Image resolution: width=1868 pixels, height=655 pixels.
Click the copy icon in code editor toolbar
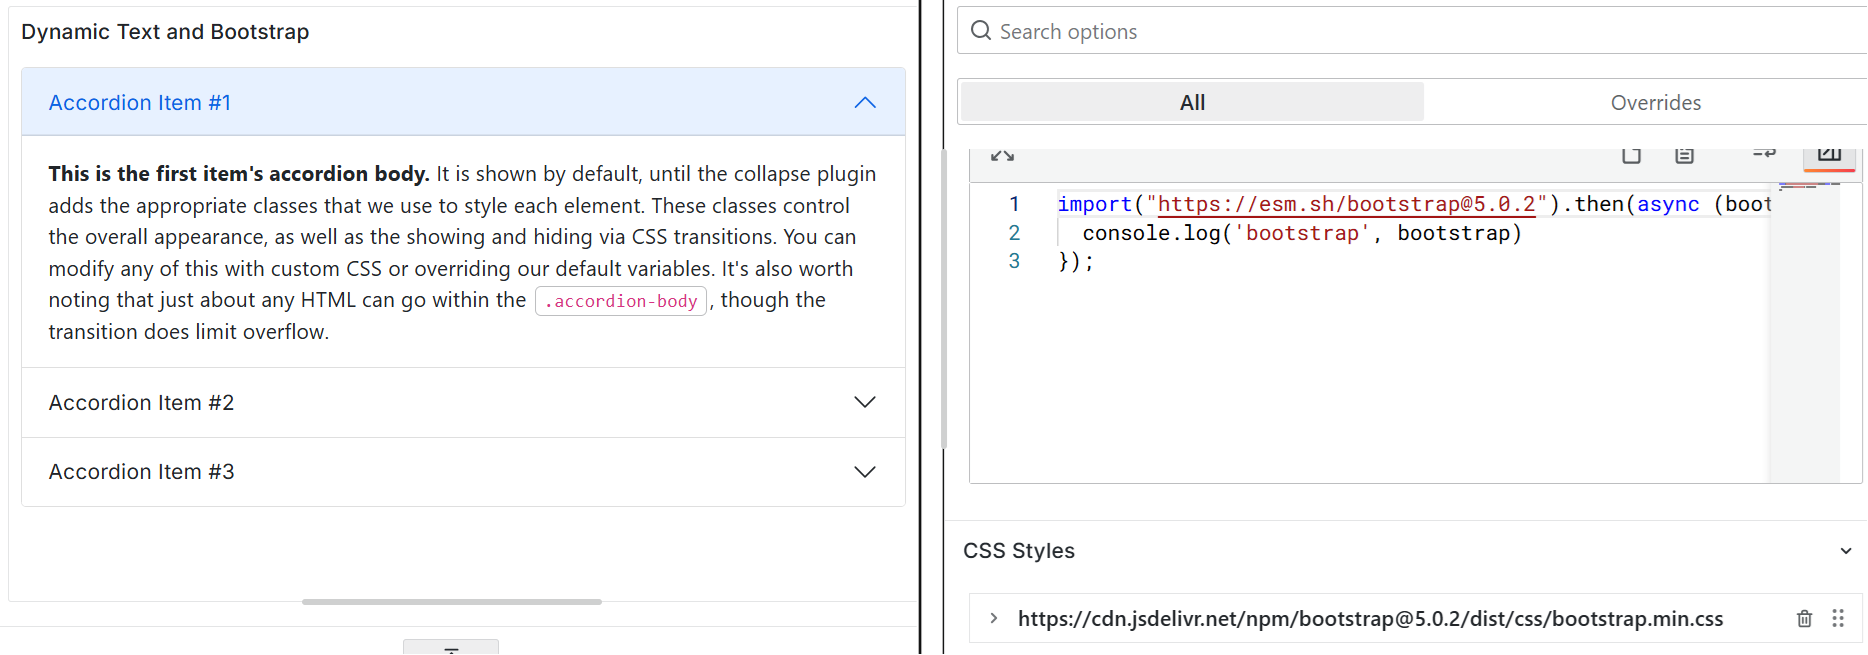(x=1631, y=155)
